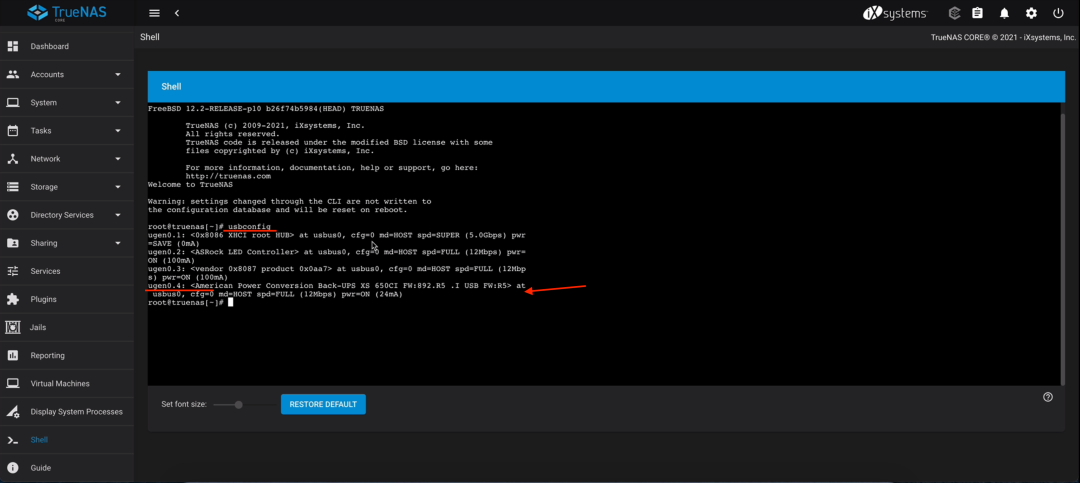Expand the Sharing menu arrow
Screen dimensions: 1080x483
(x=118, y=243)
